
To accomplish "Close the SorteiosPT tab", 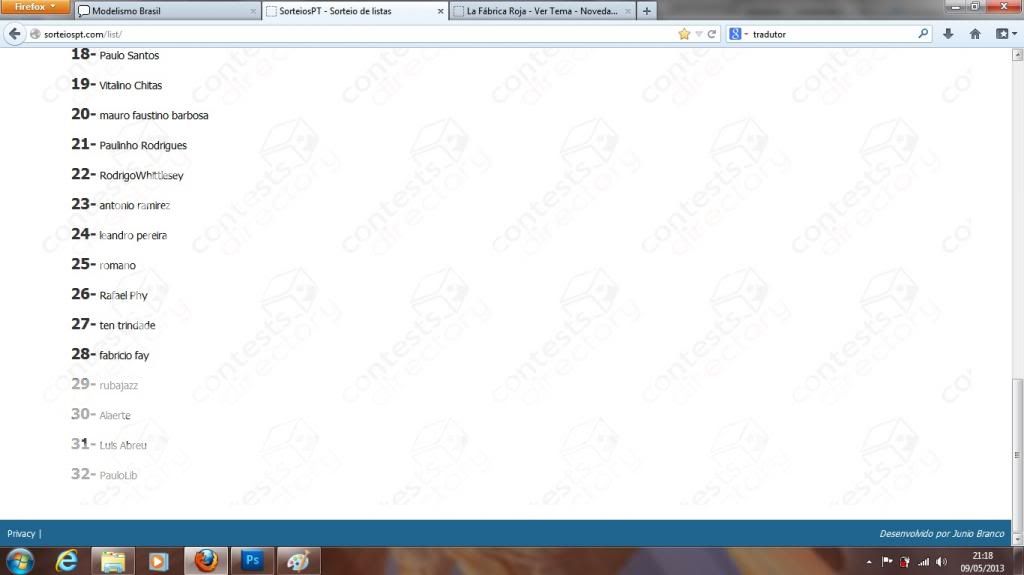I will coord(440,11).
